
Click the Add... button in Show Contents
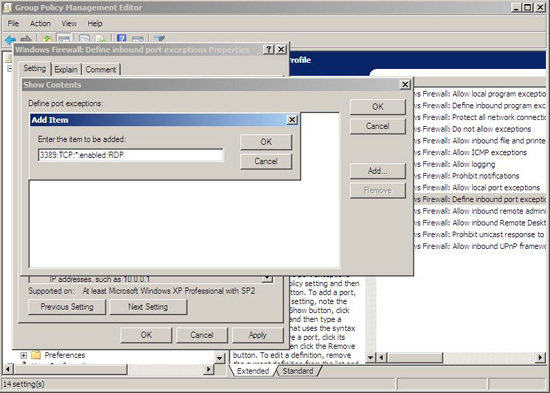(378, 171)
